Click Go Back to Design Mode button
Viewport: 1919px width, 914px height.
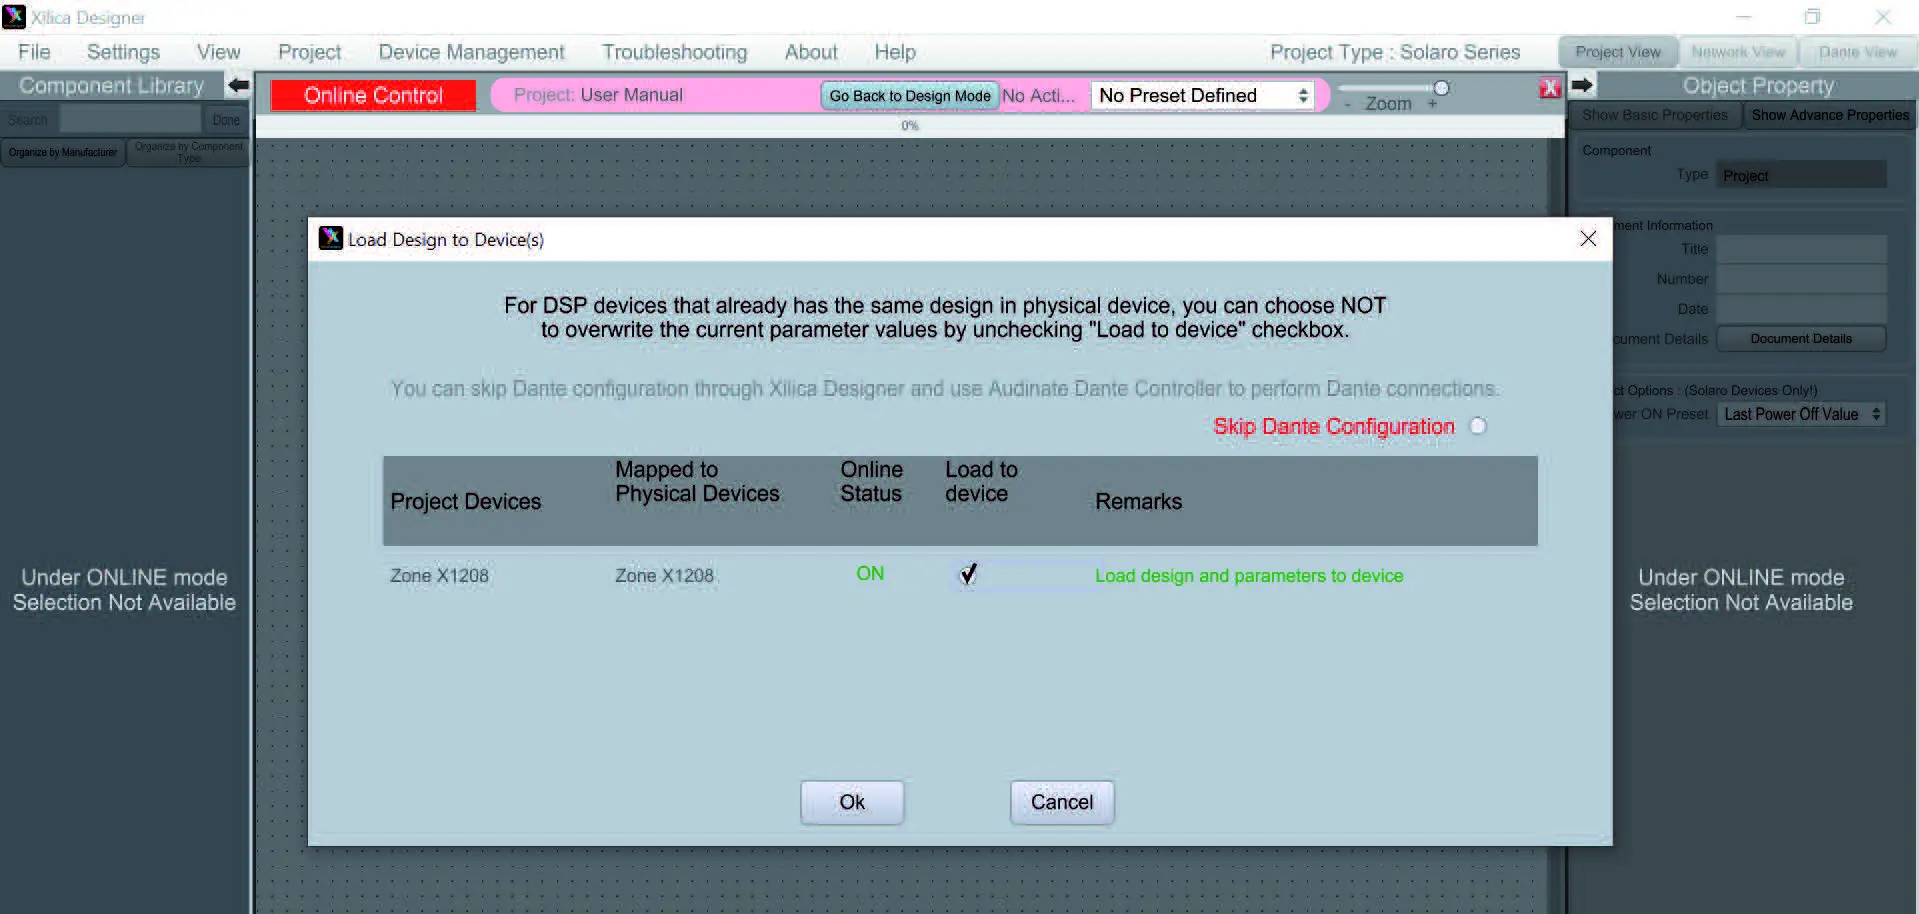point(910,96)
